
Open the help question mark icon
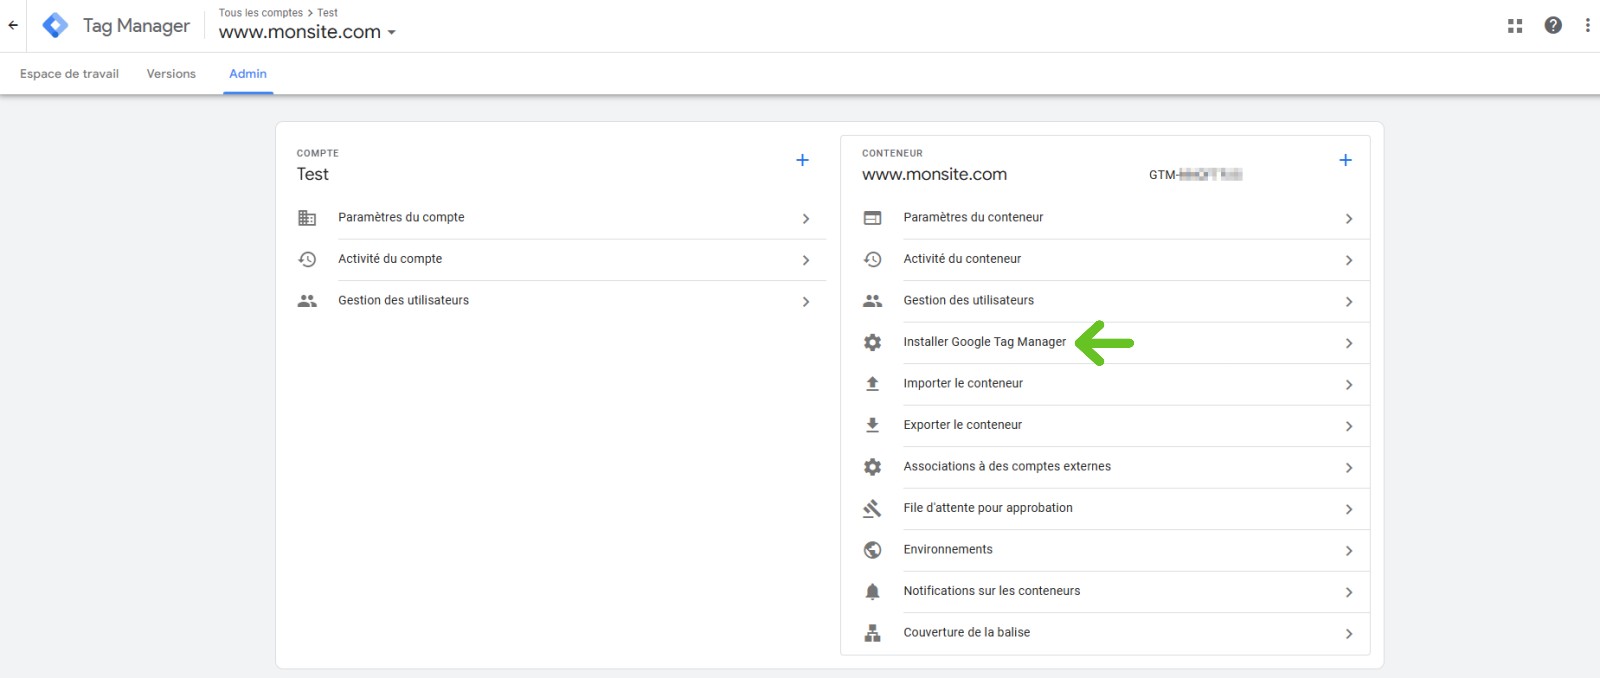1553,26
